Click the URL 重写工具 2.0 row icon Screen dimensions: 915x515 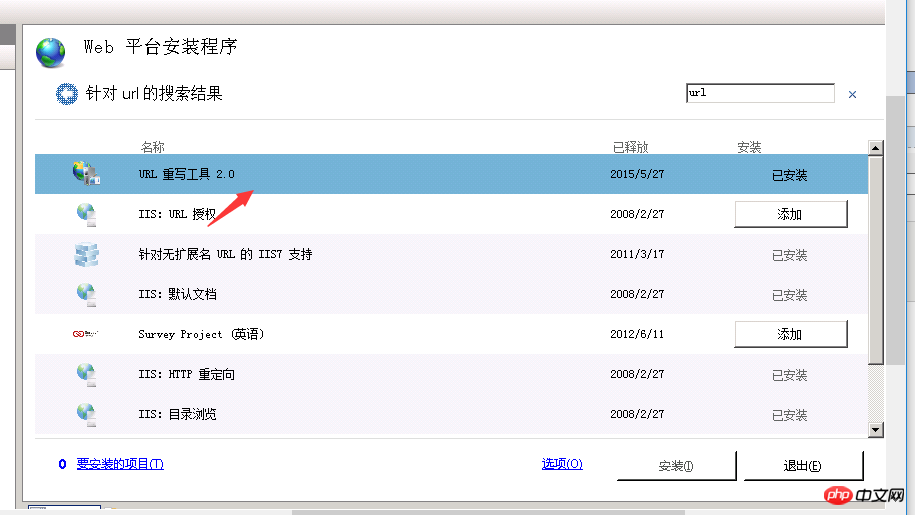(86, 174)
